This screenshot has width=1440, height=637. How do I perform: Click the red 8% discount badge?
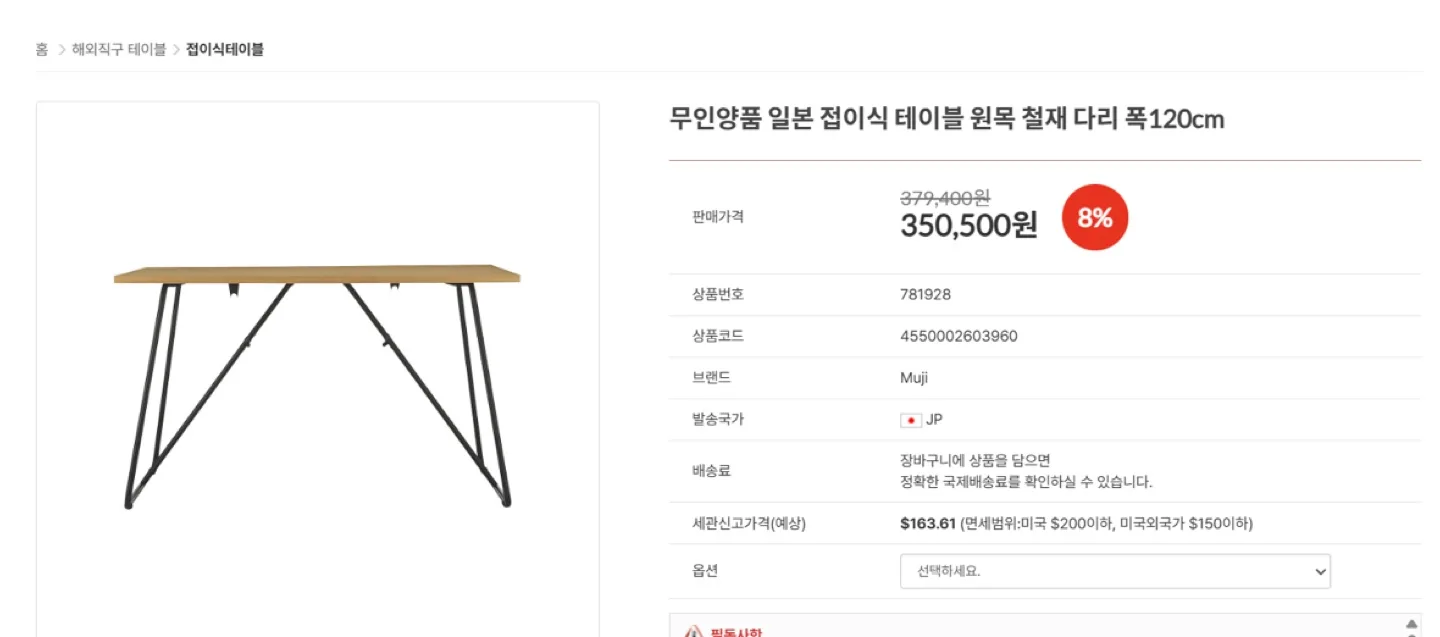pos(1094,217)
